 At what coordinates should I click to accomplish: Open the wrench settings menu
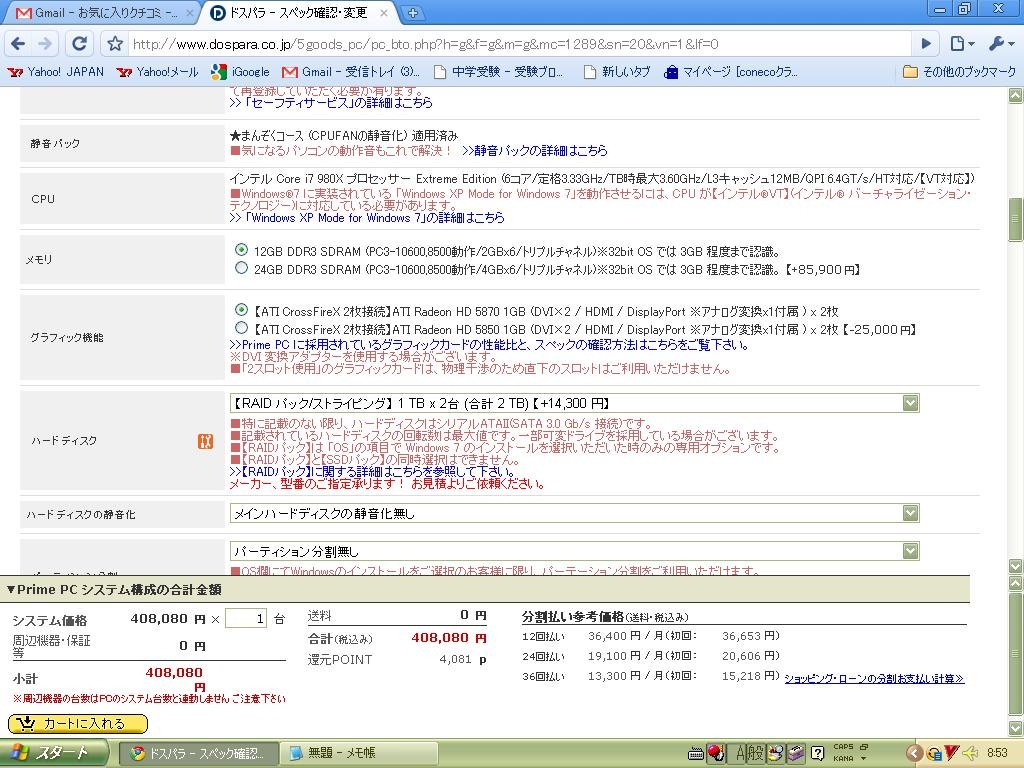coord(1001,44)
